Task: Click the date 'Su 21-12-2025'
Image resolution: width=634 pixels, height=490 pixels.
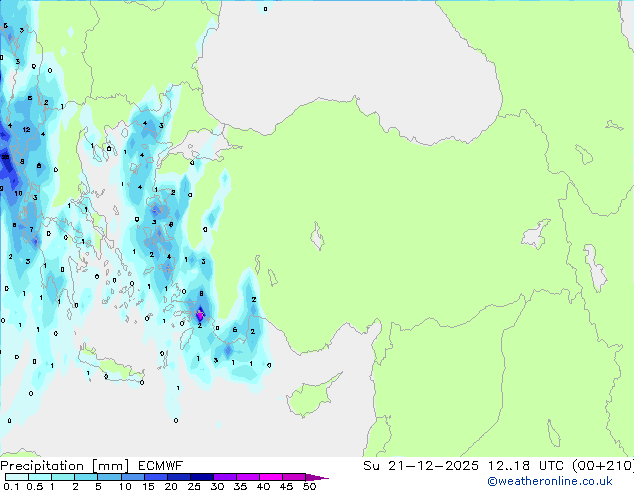Action: click(x=421, y=466)
